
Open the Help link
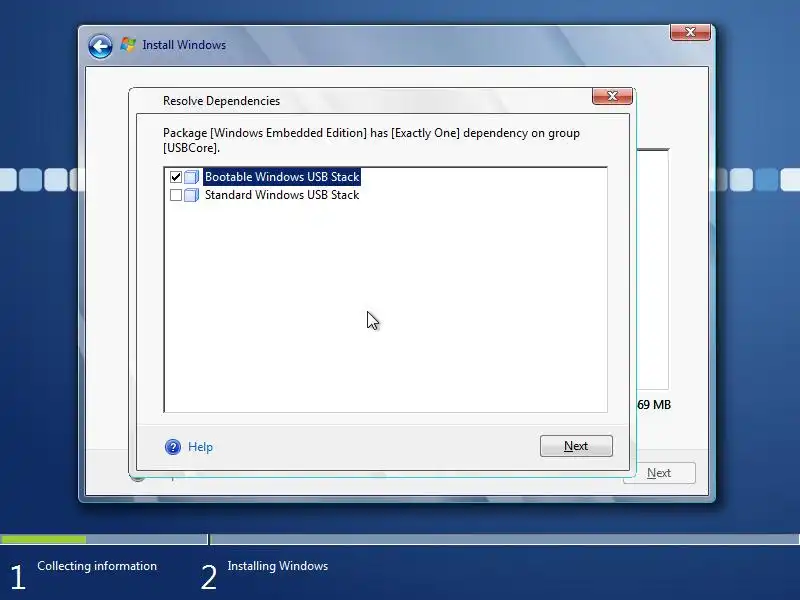click(200, 447)
